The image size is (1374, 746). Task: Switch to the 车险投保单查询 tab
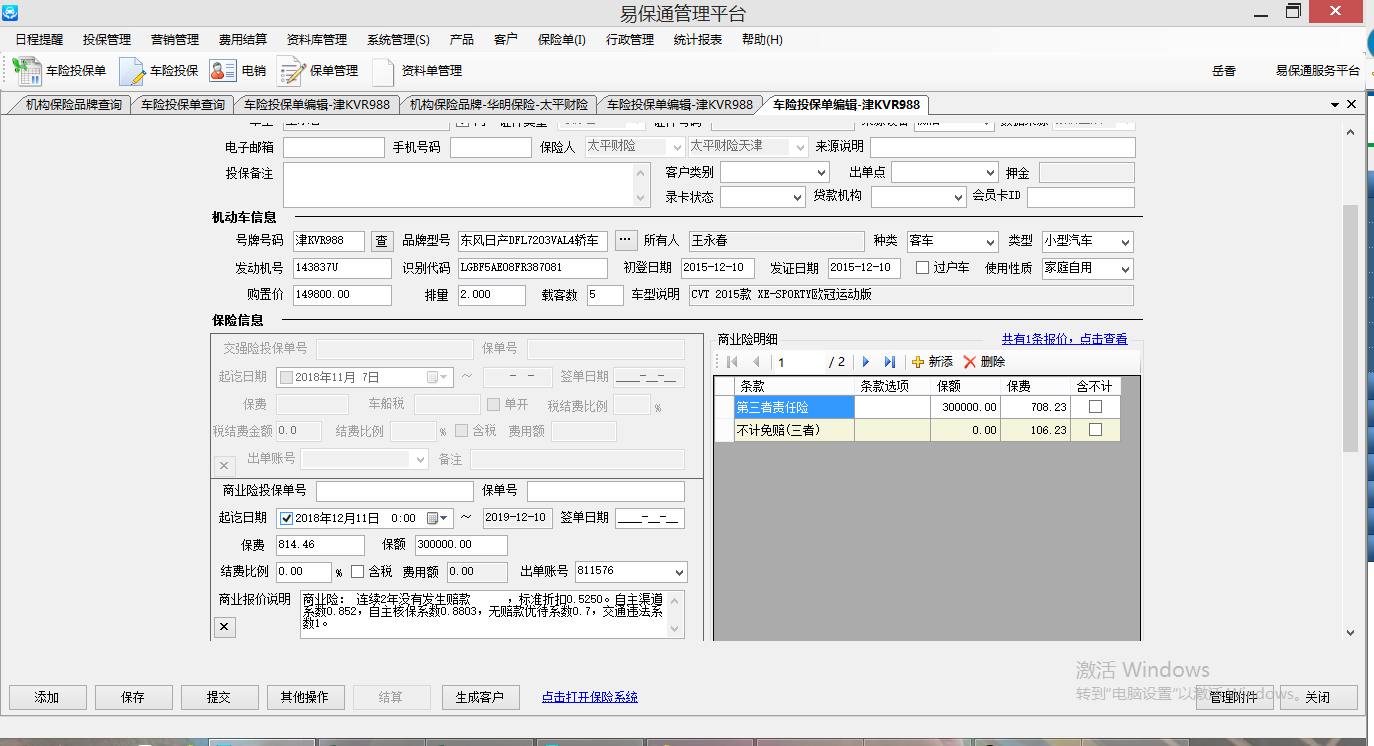click(182, 105)
